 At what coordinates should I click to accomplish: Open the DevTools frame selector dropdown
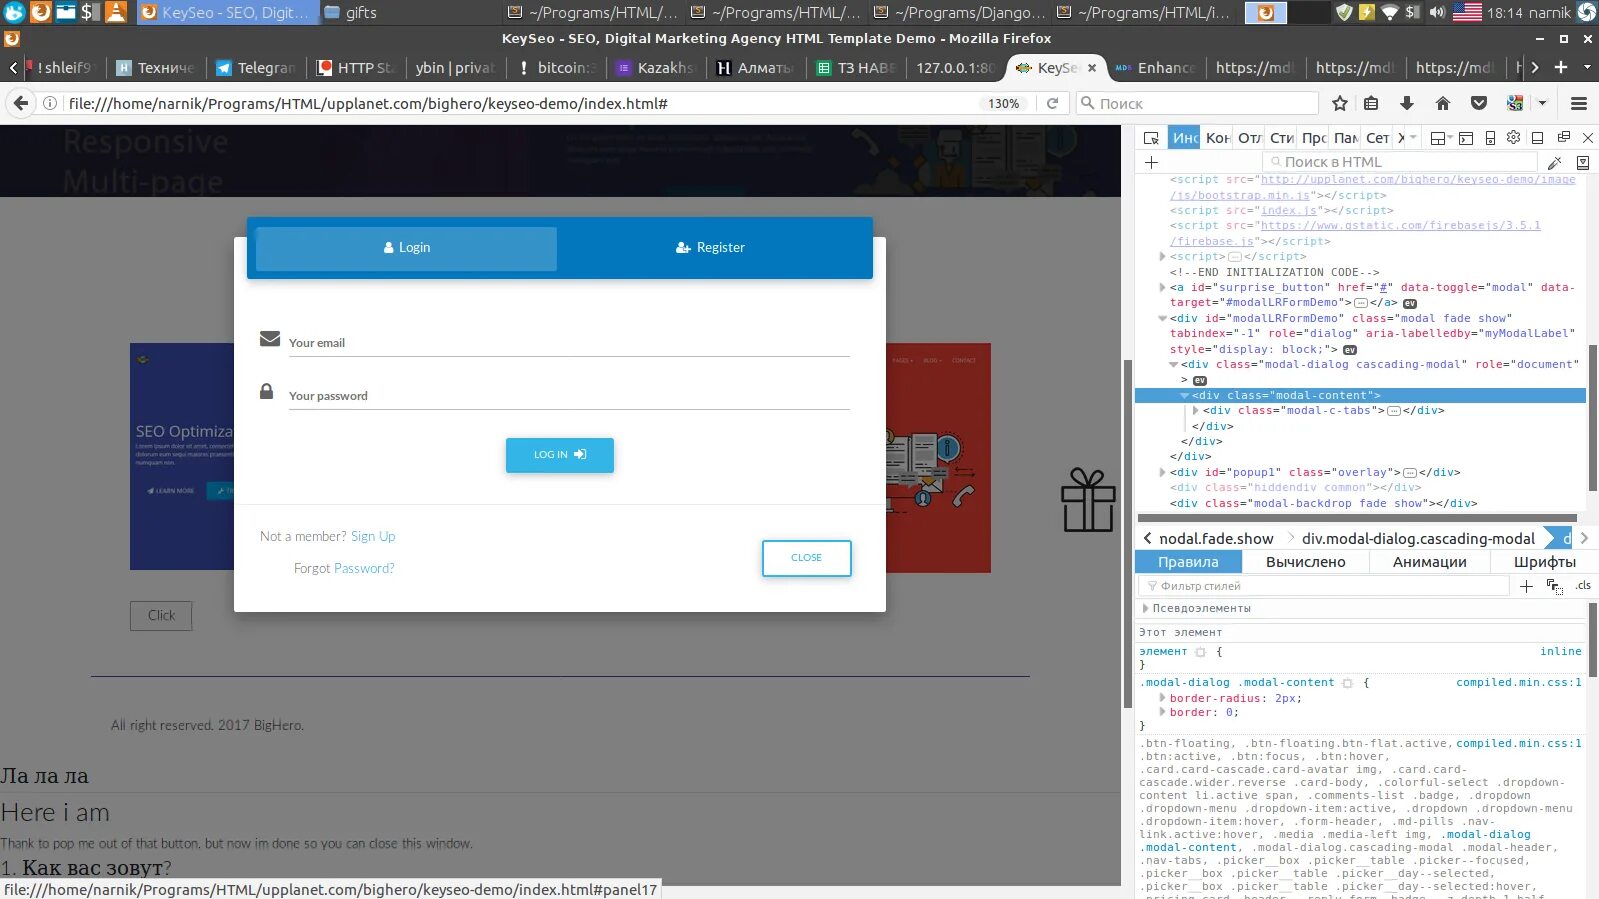coord(1441,138)
